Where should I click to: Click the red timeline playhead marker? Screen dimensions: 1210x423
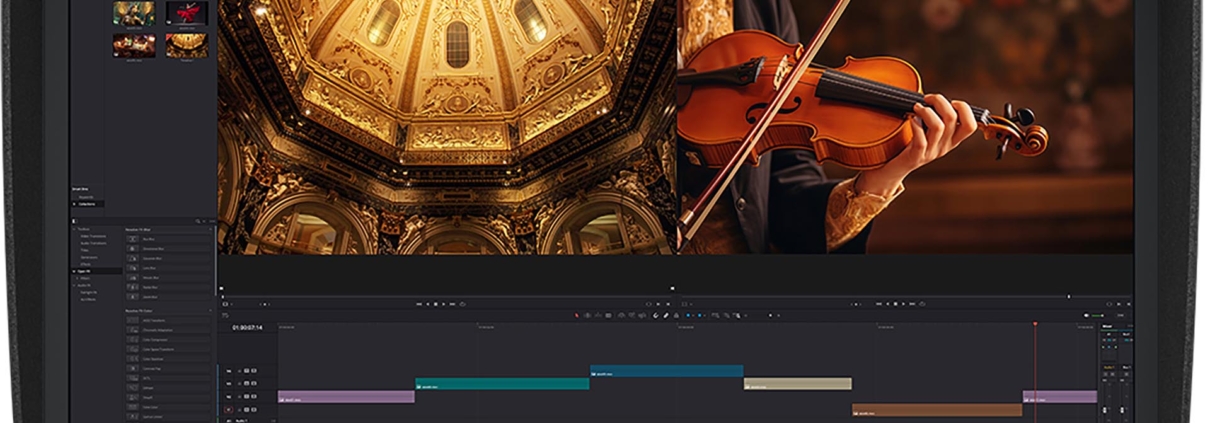(x=1035, y=324)
